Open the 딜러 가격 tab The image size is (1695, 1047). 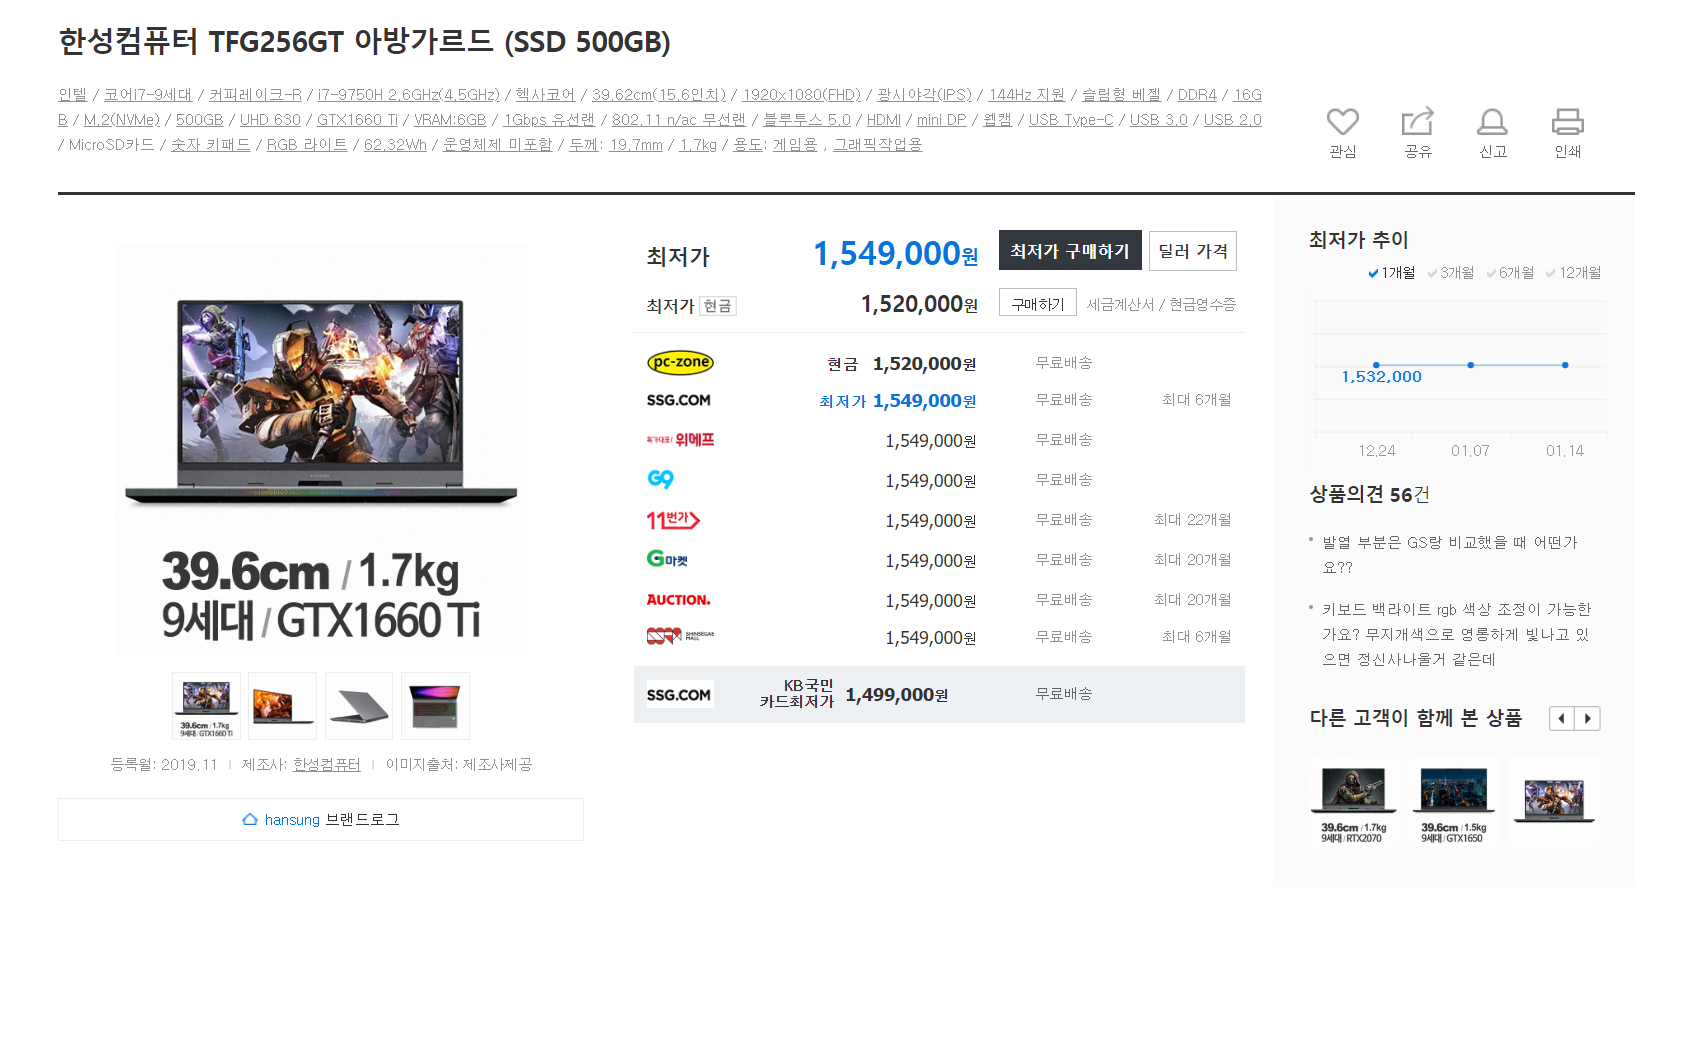(1193, 250)
